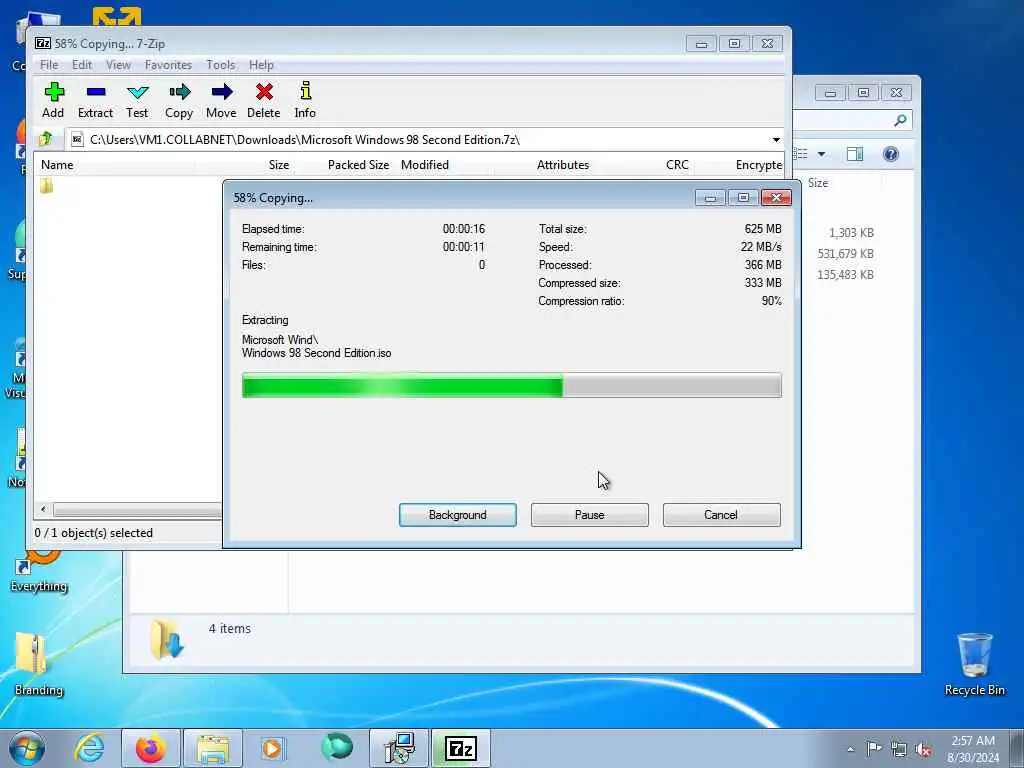Click the Windows Start button
The height and width of the screenshot is (768, 1024).
[26, 748]
